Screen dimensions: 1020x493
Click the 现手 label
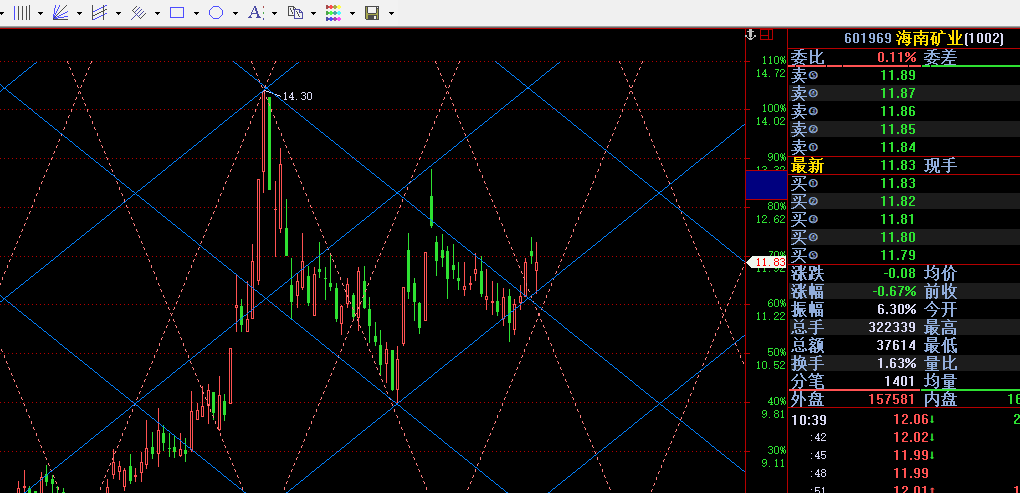[940, 165]
